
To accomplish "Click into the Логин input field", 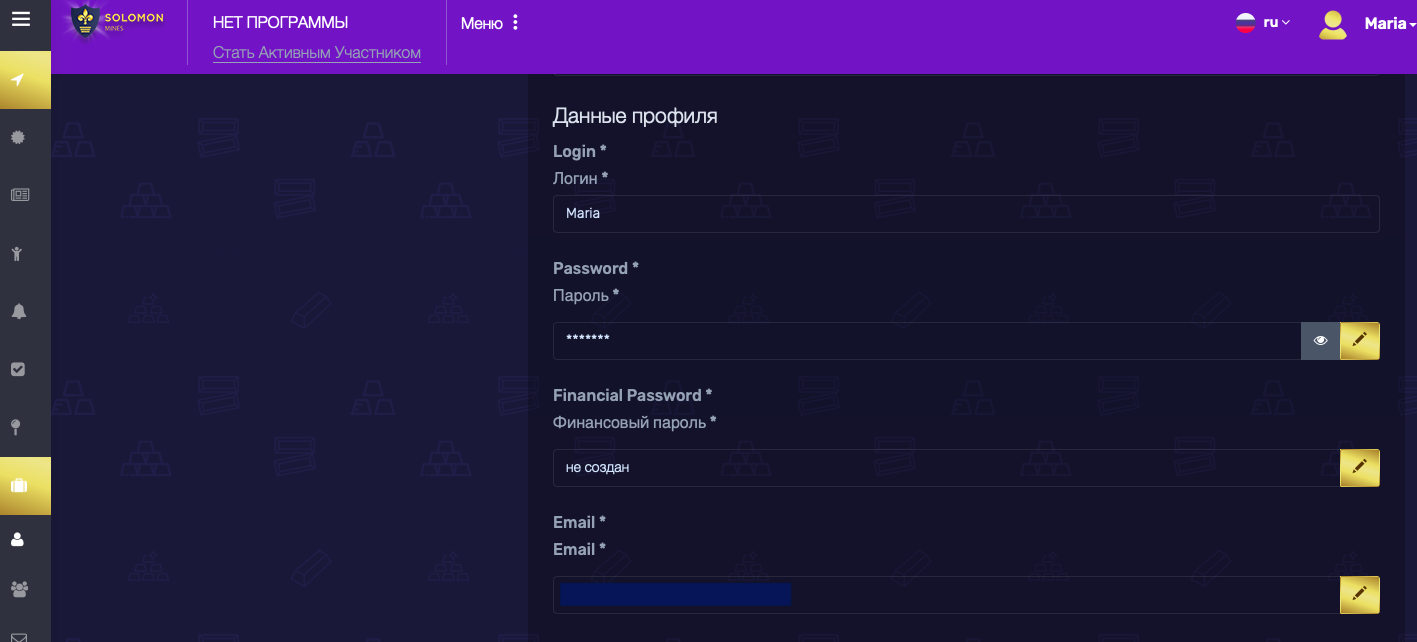I will (965, 214).
